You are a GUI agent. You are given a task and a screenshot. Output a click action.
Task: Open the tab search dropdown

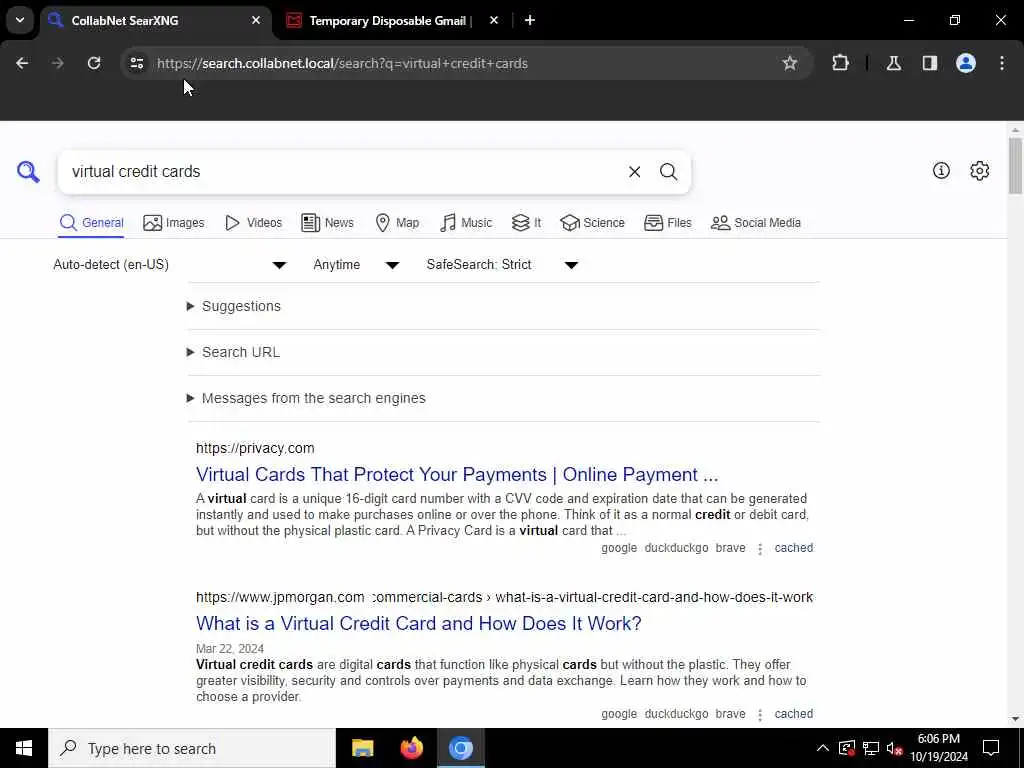20,20
